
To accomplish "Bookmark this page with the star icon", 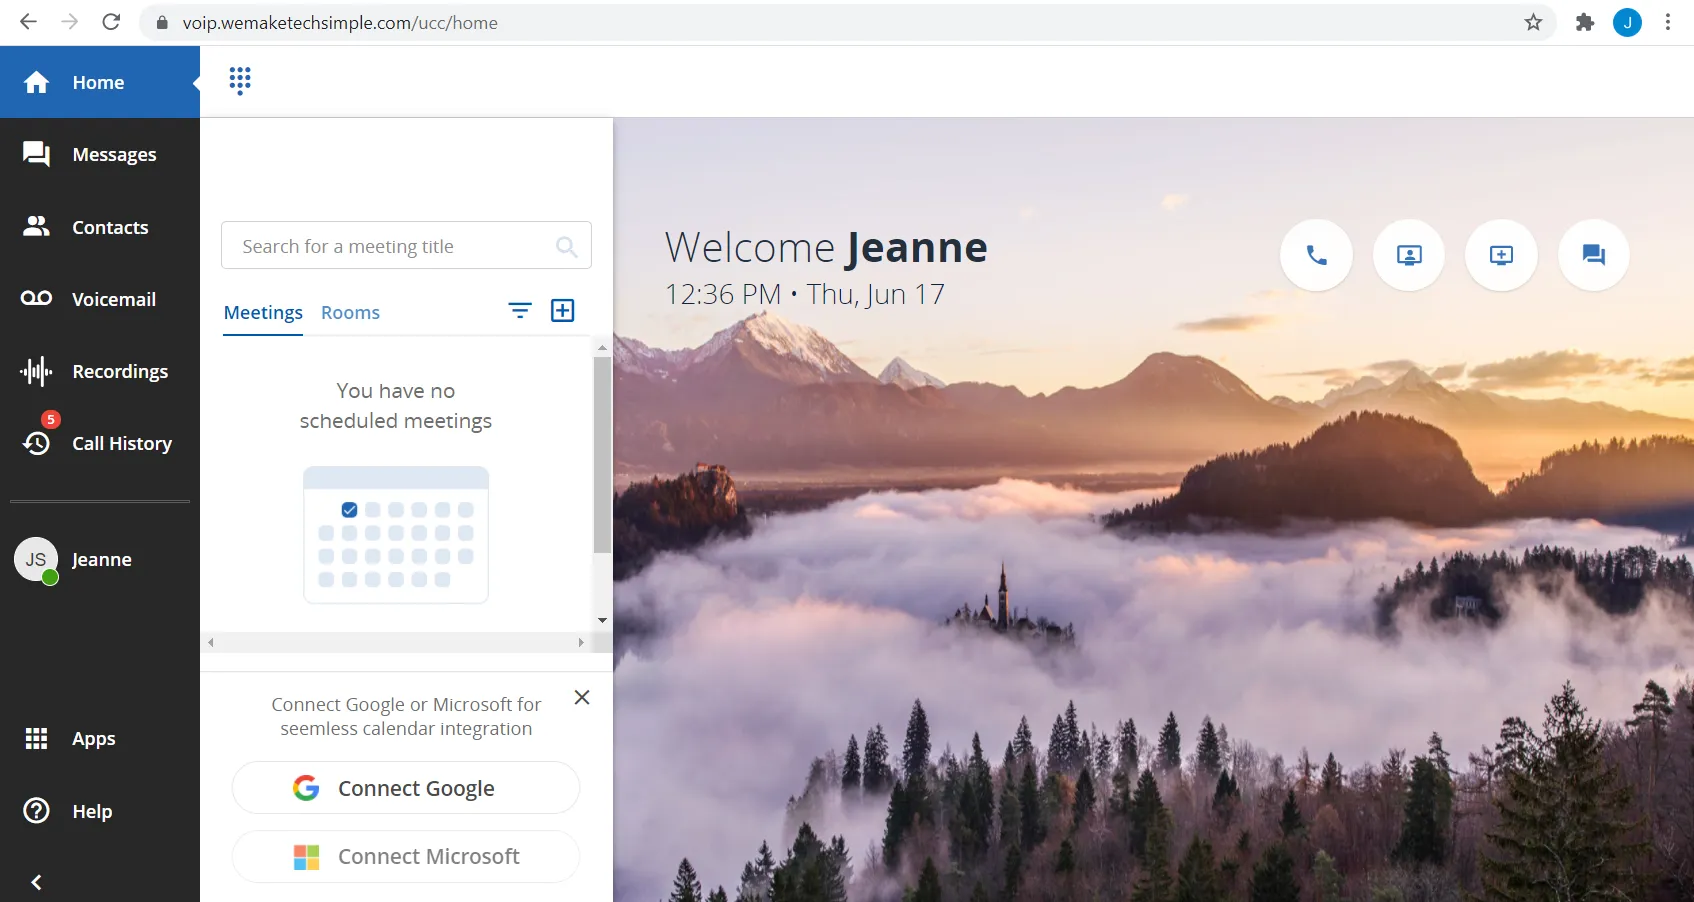I will point(1533,22).
